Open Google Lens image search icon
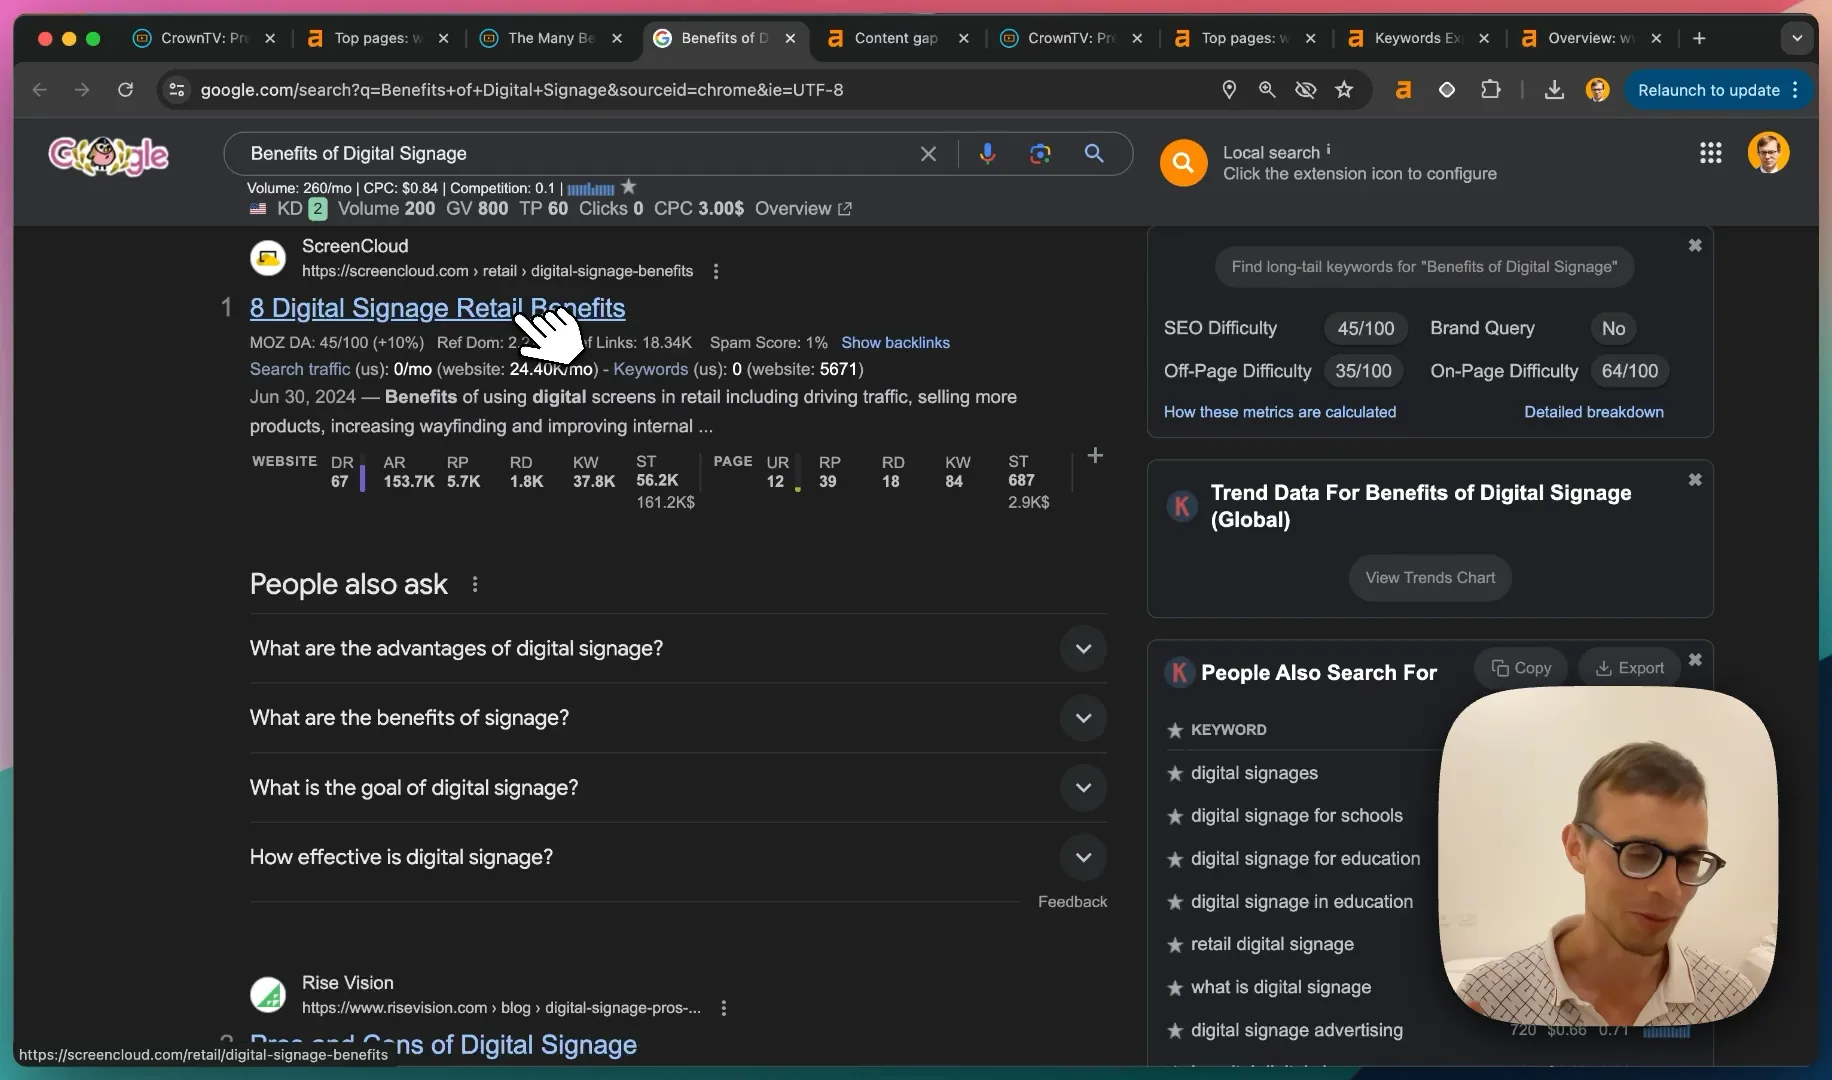The height and width of the screenshot is (1080, 1832). (x=1040, y=154)
